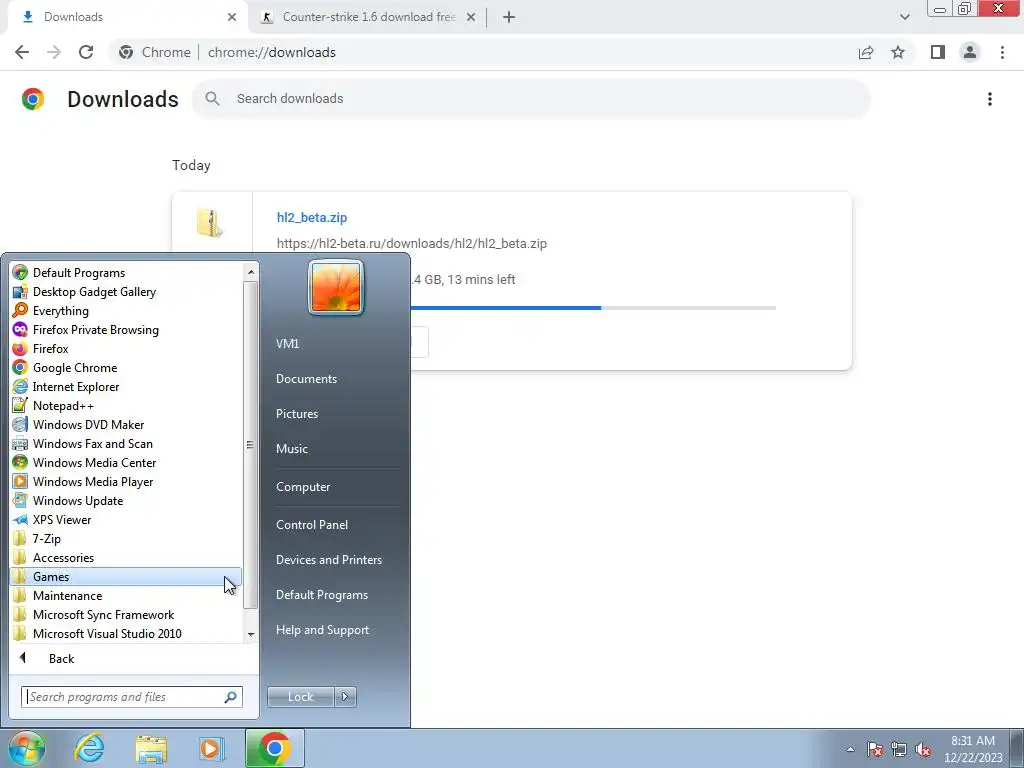Switch to the Counter-strike 1.6 download tab
This screenshot has height=768, width=1024.
[x=368, y=17]
